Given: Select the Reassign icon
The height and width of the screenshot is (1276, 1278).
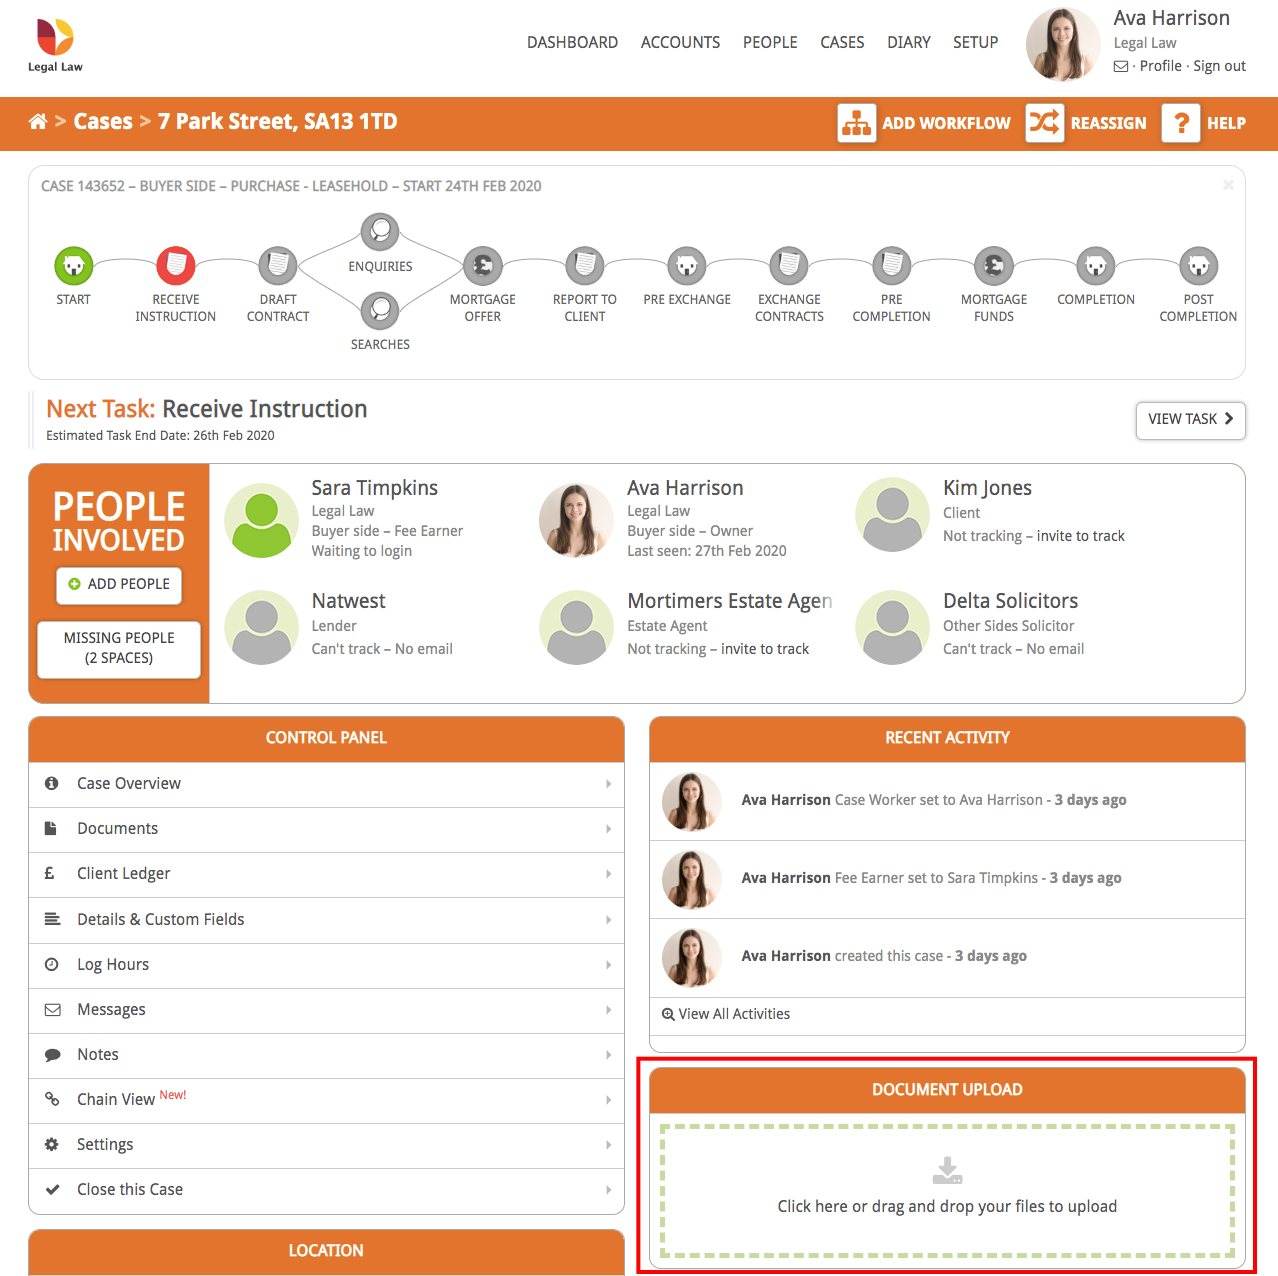Looking at the screenshot, I should tap(1044, 122).
